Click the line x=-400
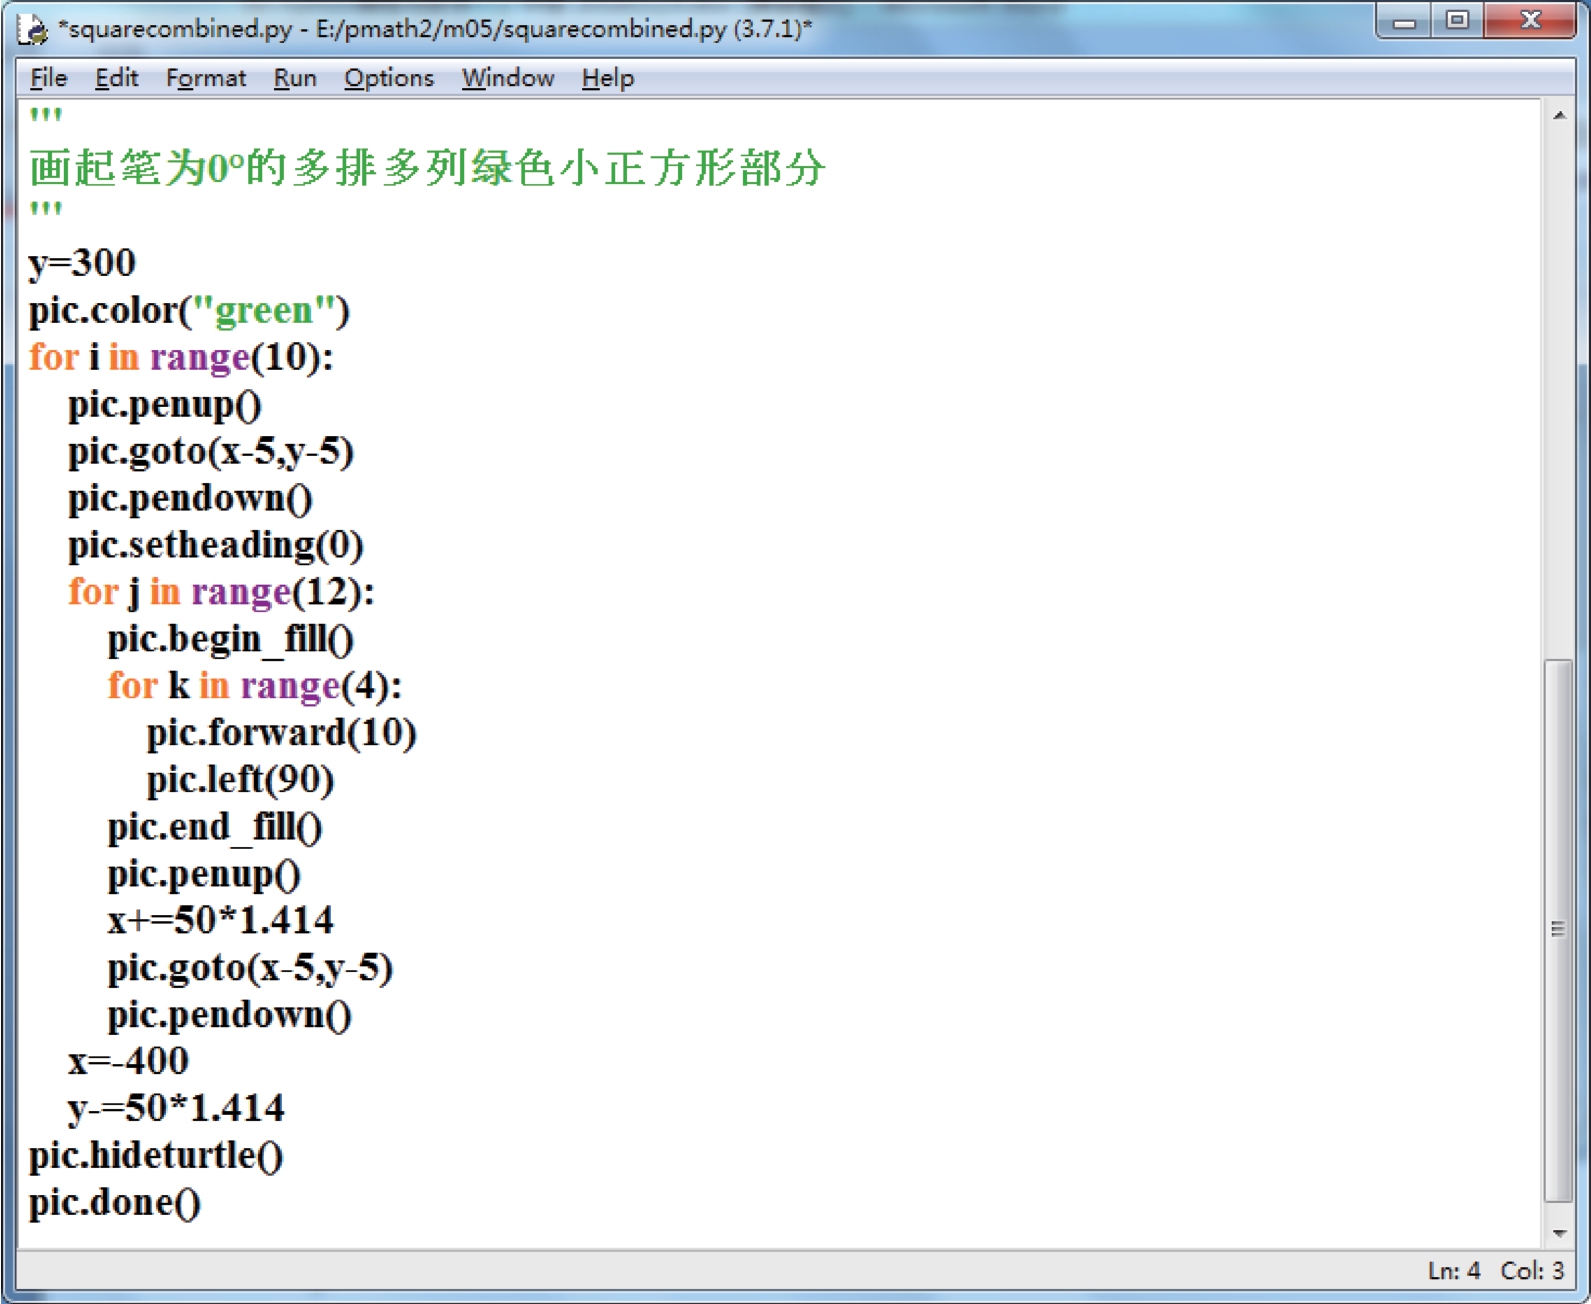 click(x=128, y=1061)
